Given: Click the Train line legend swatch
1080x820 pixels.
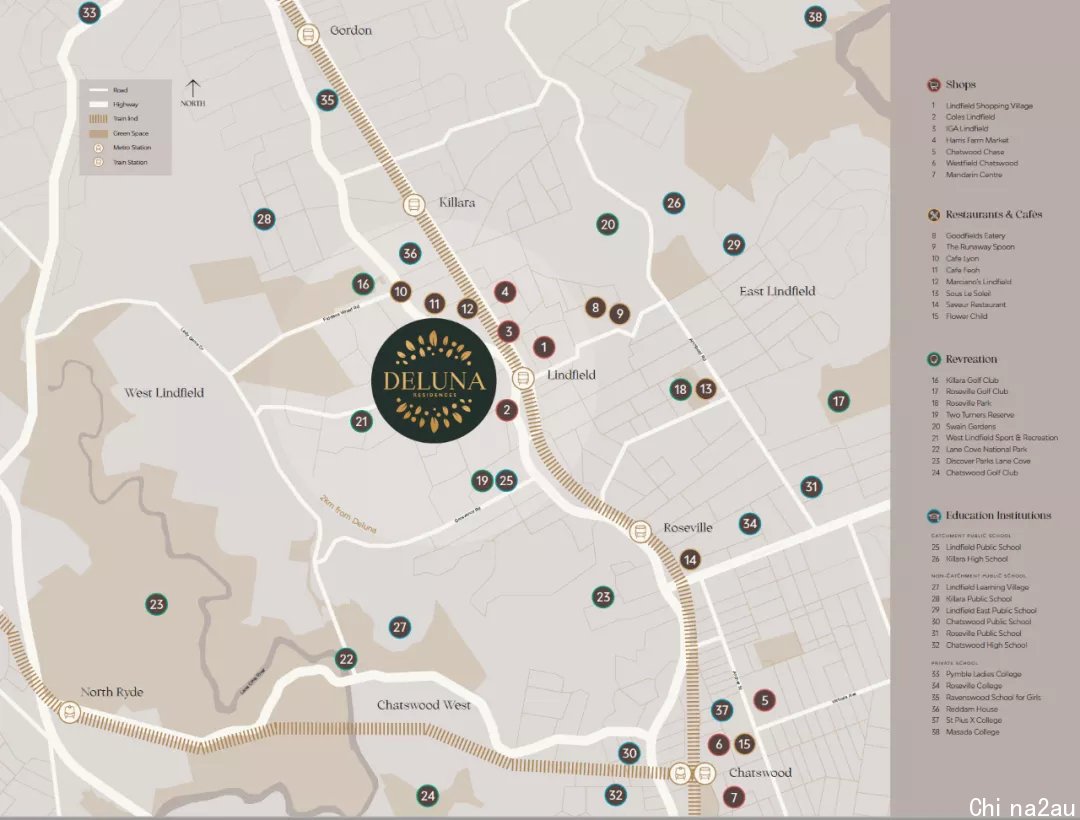Looking at the screenshot, I should click(98, 118).
